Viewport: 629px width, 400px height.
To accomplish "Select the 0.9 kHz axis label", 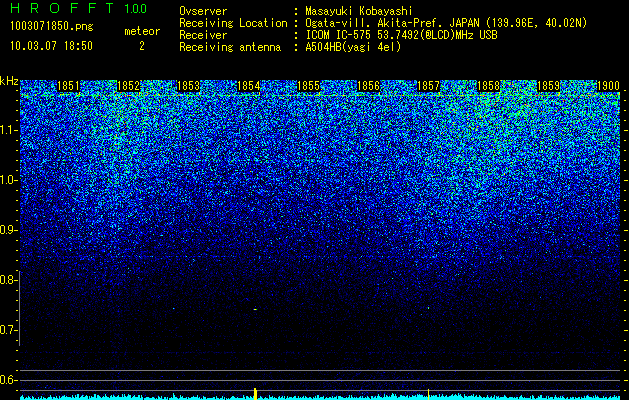I will point(8,230).
